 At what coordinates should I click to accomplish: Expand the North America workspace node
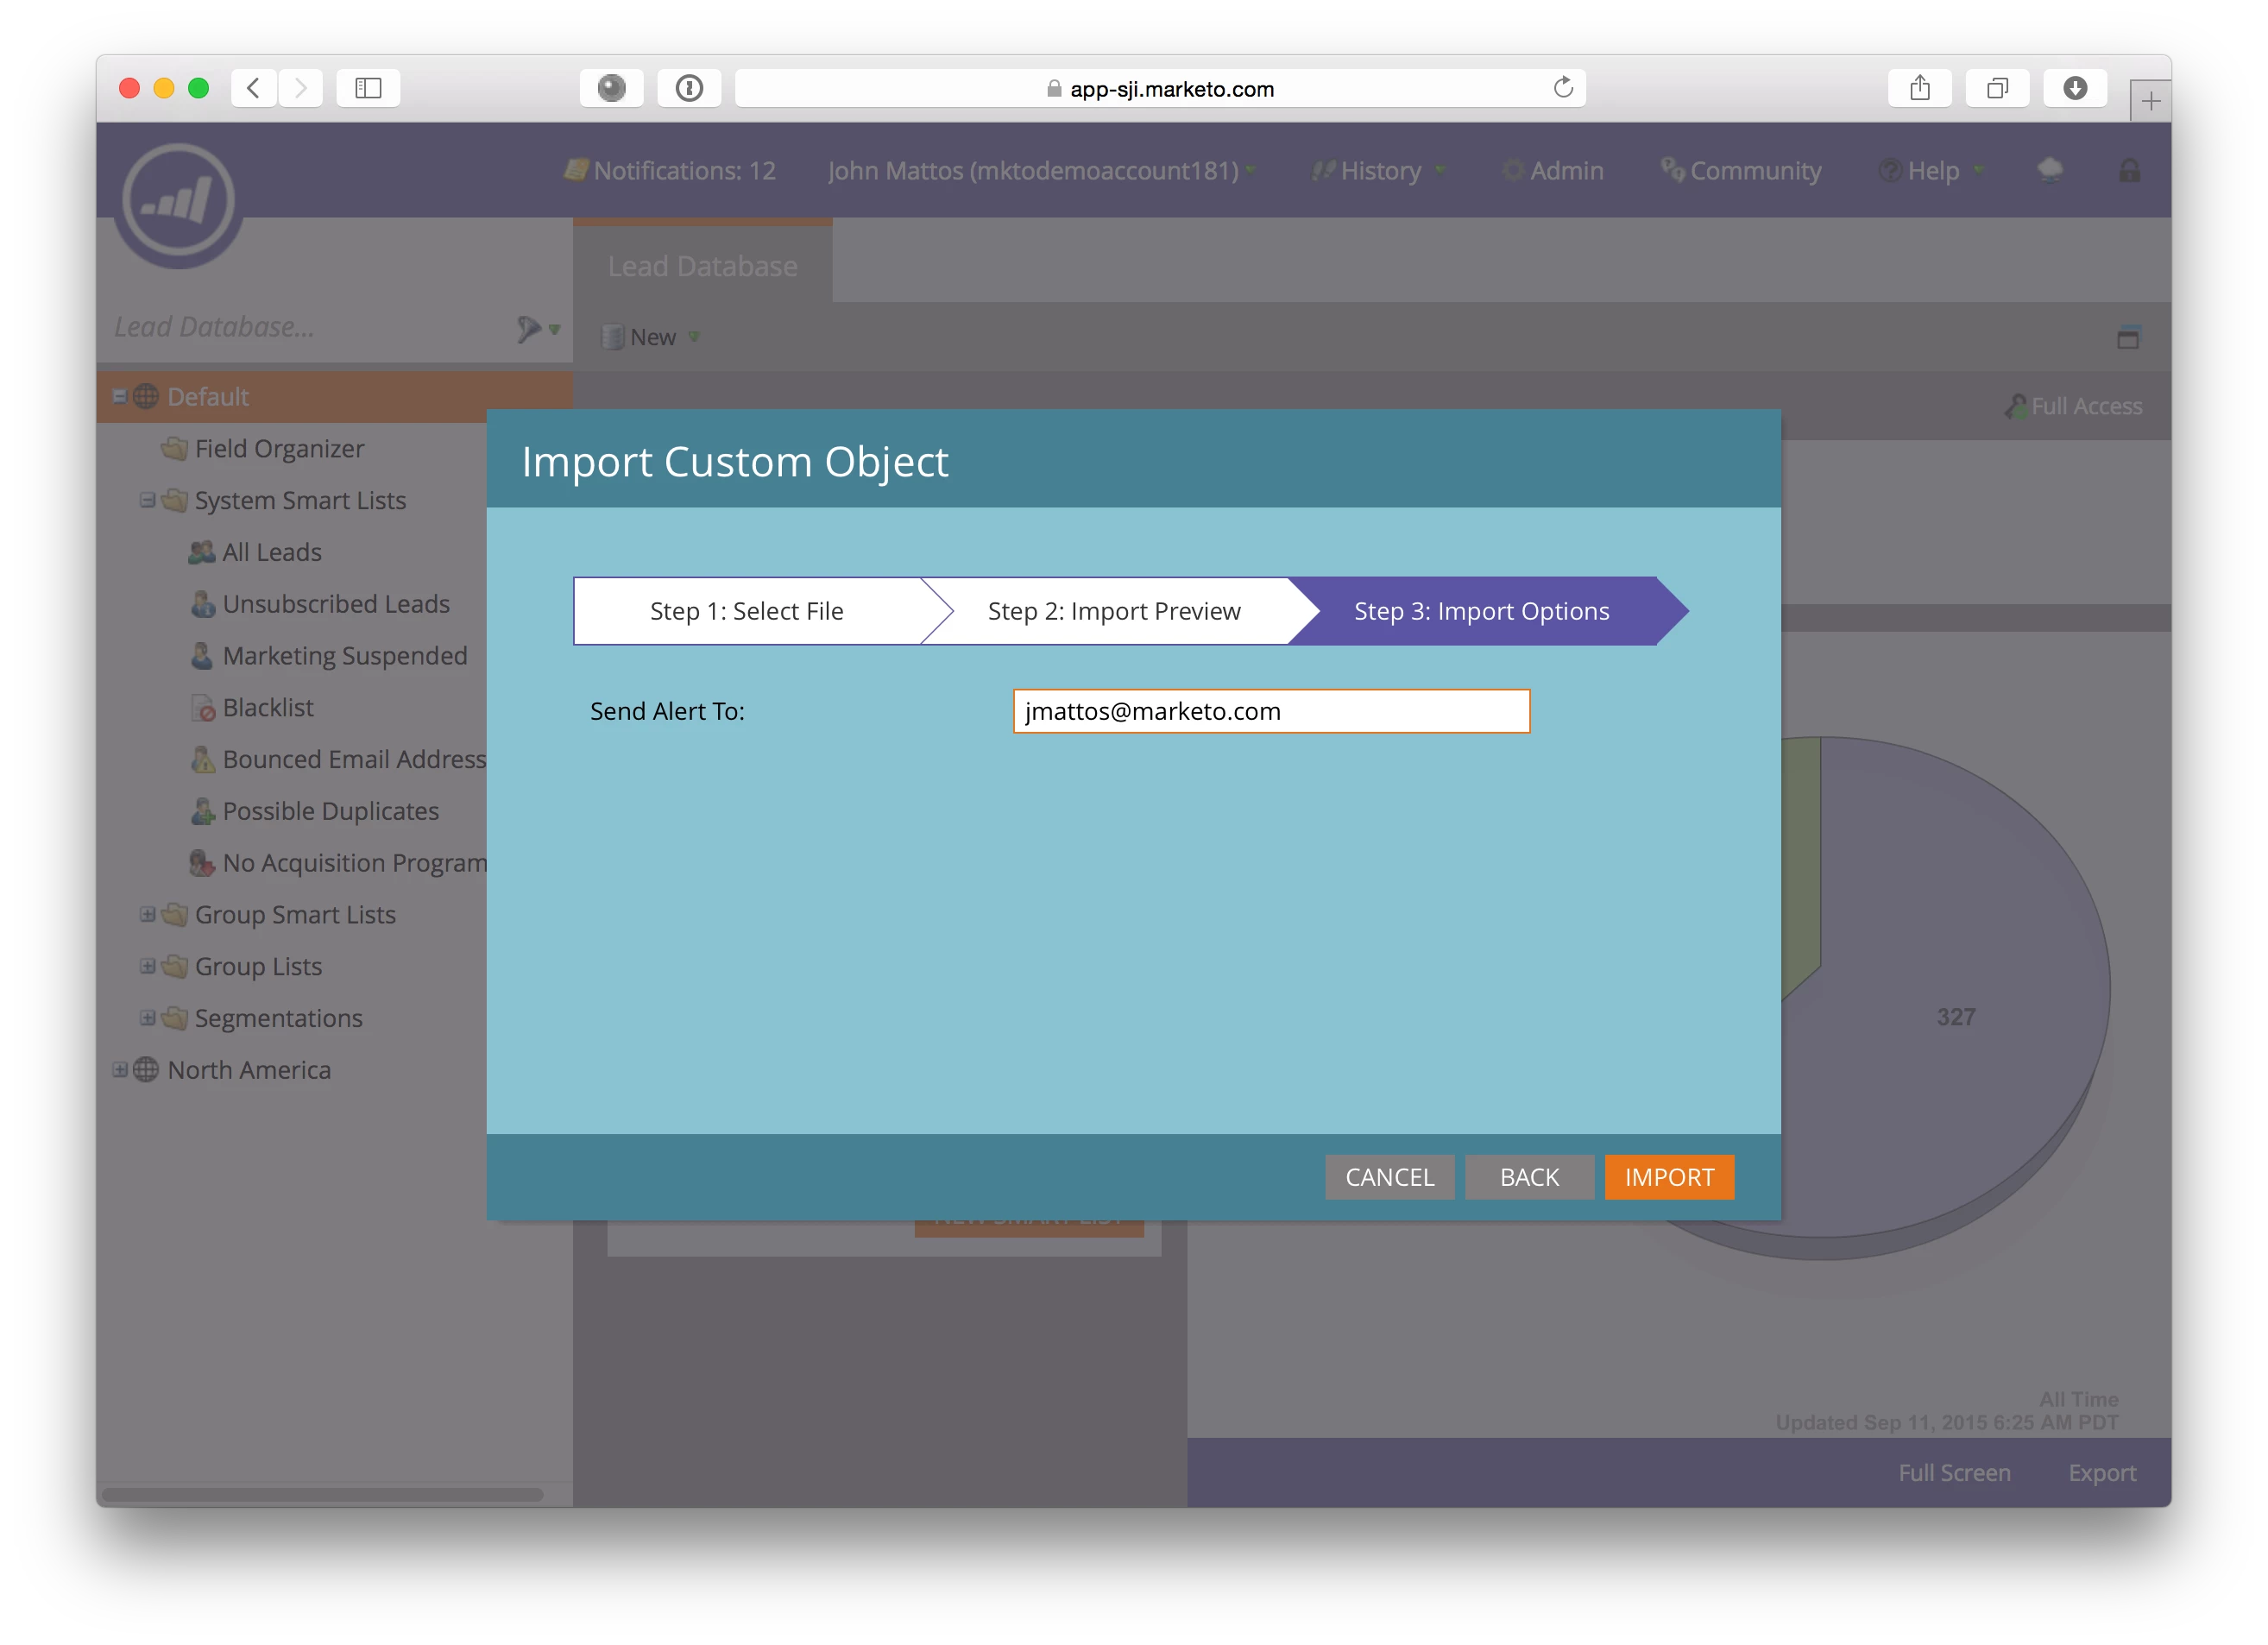point(120,1070)
